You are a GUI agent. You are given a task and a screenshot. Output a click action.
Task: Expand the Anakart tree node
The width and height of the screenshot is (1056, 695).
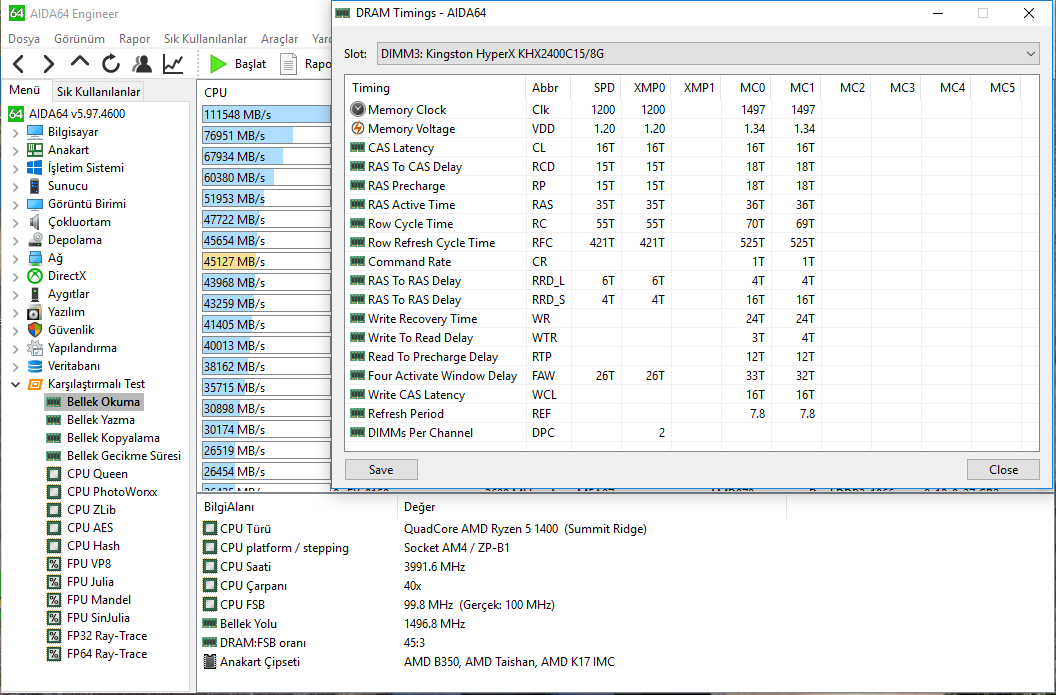click(x=15, y=150)
